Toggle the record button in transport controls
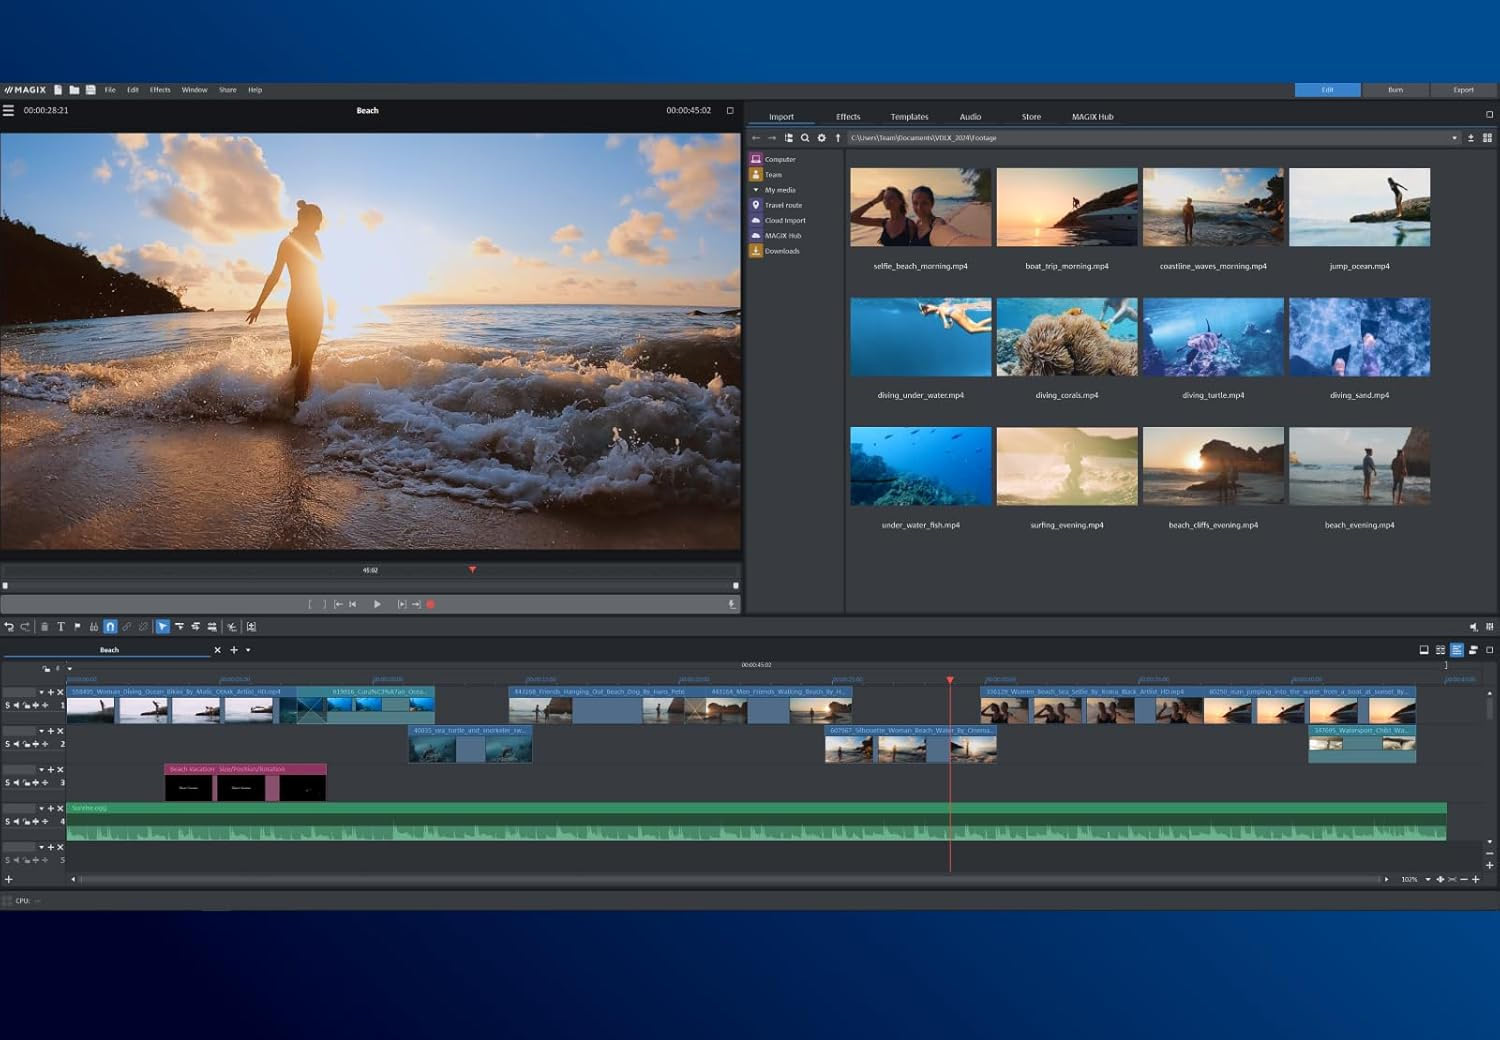Image resolution: width=1500 pixels, height=1040 pixels. coord(430,604)
